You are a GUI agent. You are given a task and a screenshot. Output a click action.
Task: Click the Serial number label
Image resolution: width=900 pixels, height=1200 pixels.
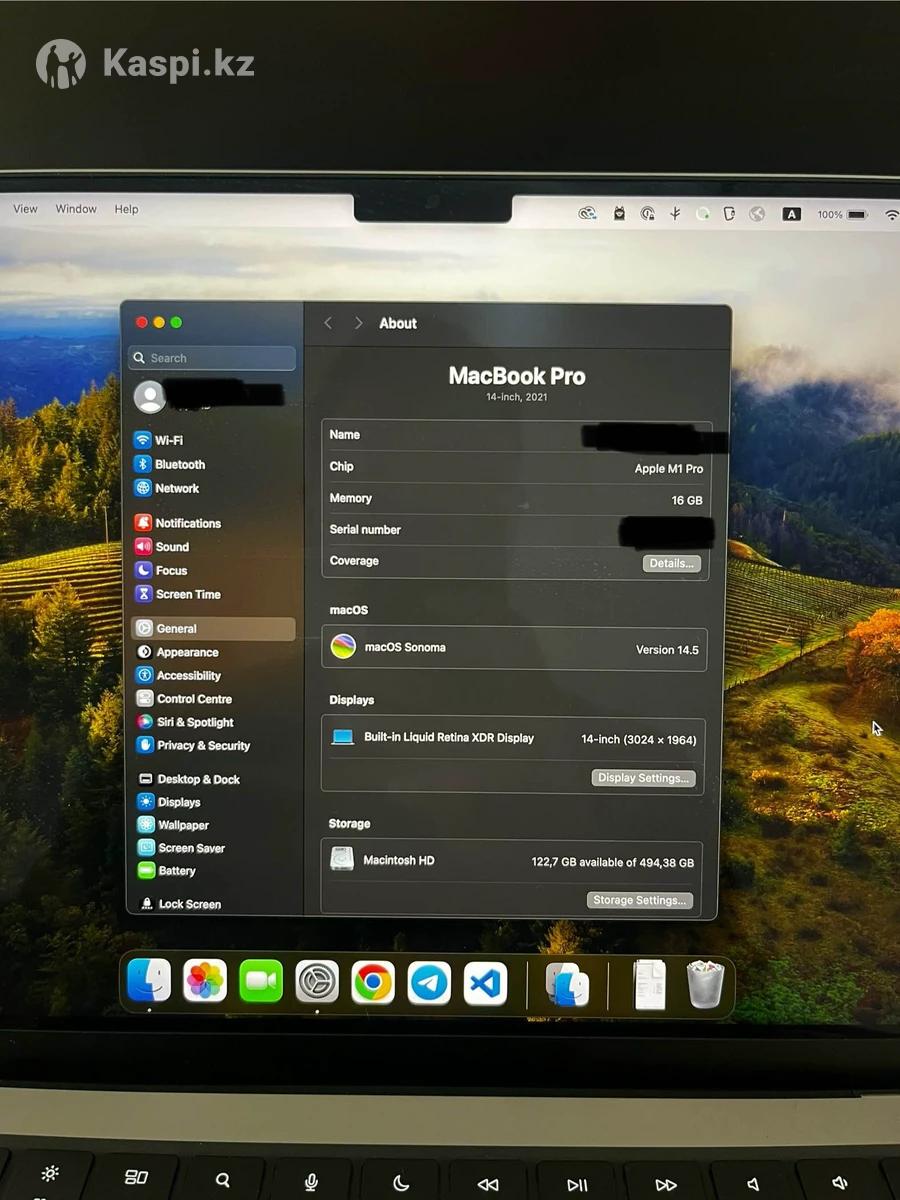click(x=365, y=530)
